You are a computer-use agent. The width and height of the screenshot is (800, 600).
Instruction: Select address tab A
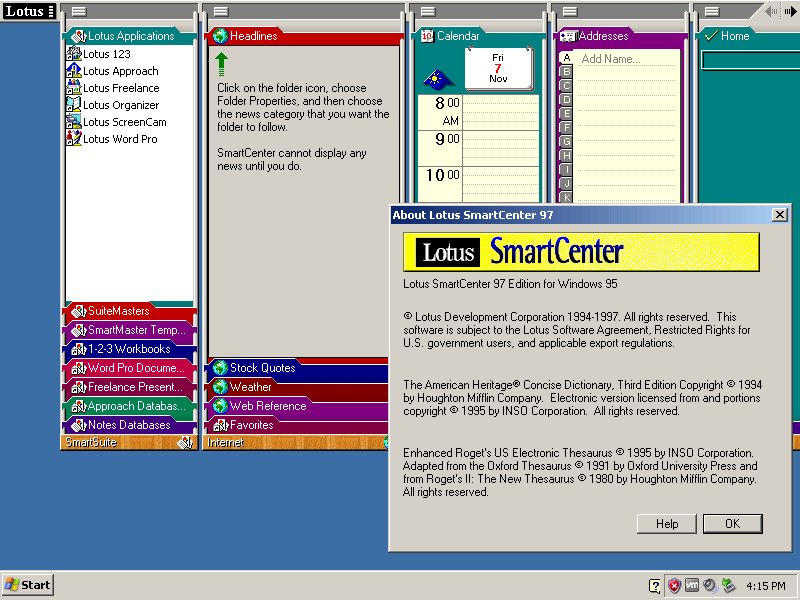pyautogui.click(x=566, y=58)
